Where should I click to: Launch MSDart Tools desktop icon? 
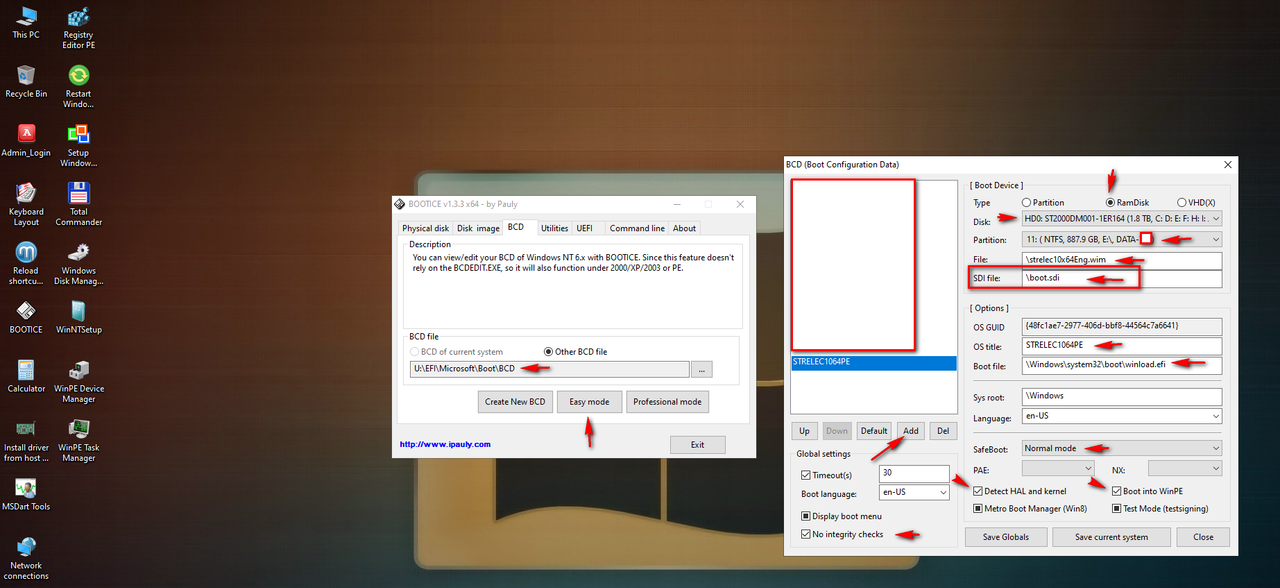pyautogui.click(x=26, y=495)
